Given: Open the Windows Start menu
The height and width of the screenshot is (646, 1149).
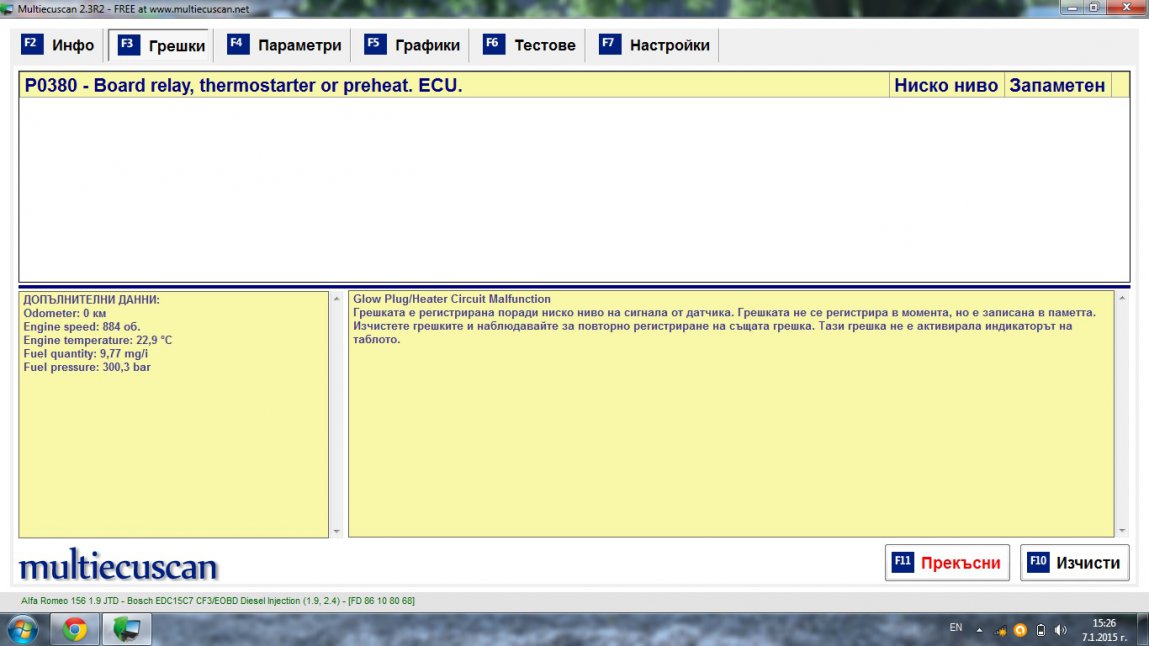Looking at the screenshot, I should click(21, 630).
